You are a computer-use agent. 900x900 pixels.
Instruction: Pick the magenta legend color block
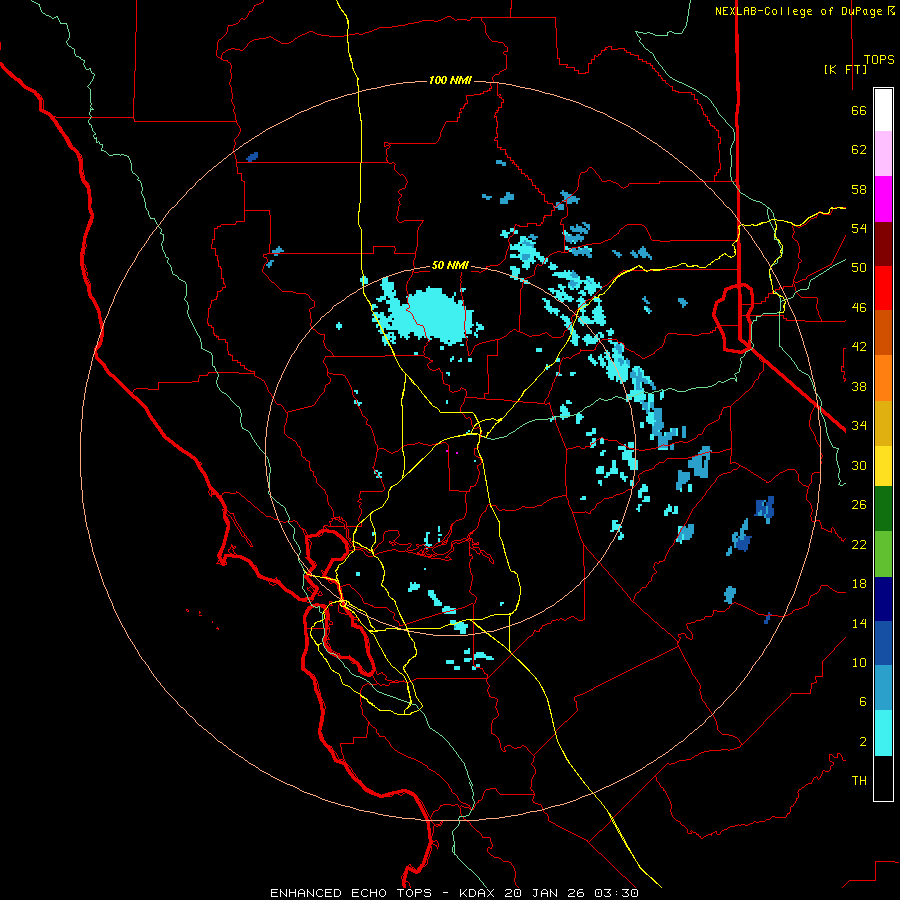(883, 199)
